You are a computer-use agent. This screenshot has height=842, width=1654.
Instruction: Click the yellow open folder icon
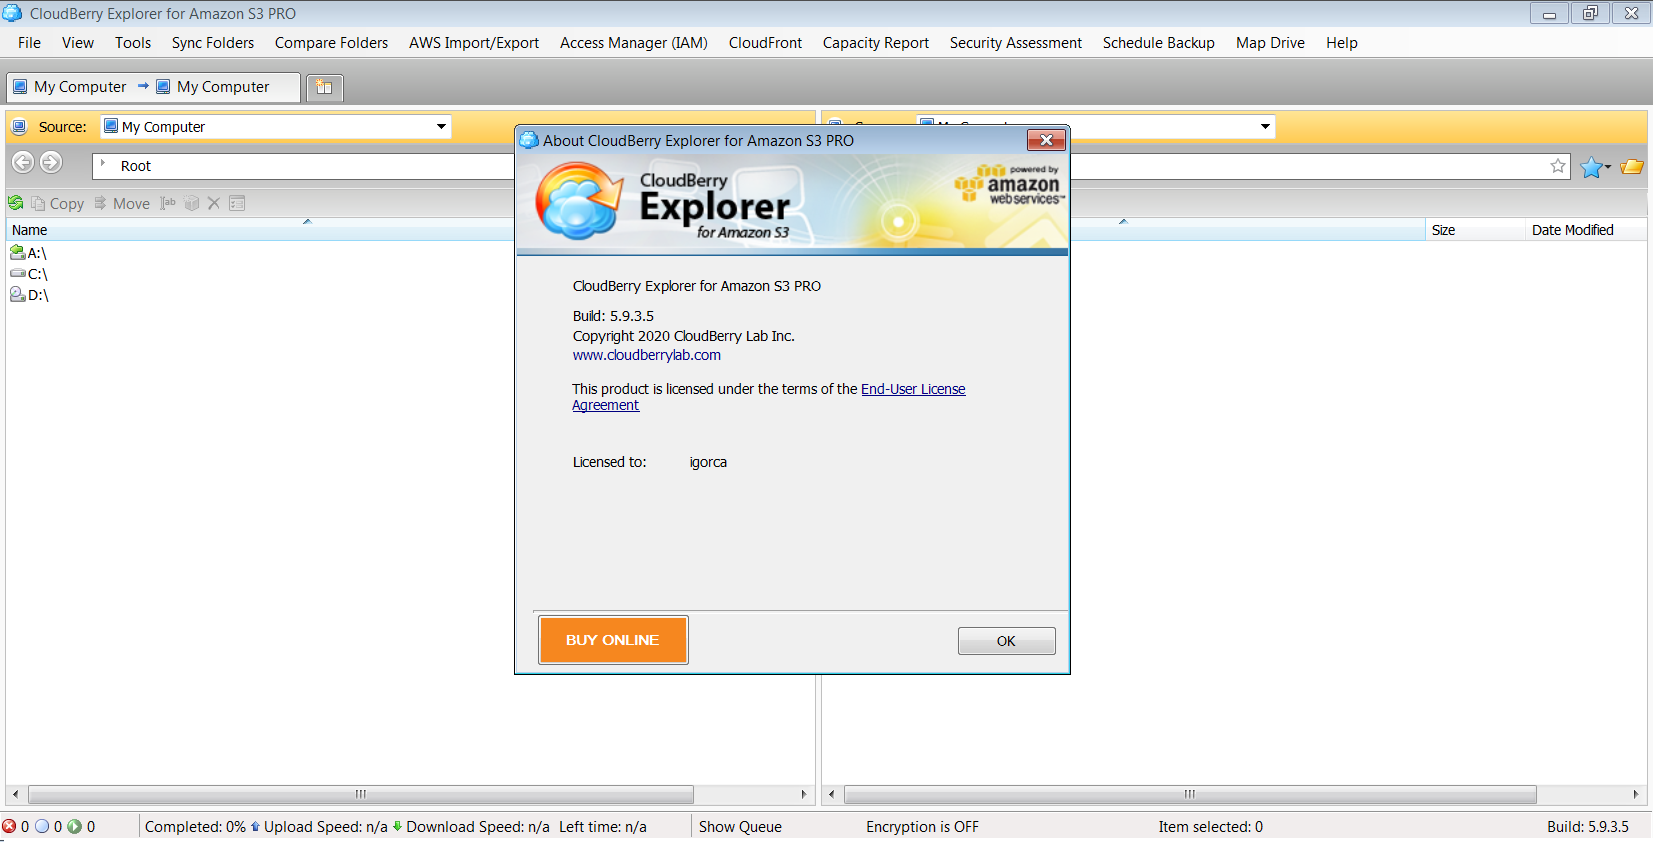[1632, 167]
